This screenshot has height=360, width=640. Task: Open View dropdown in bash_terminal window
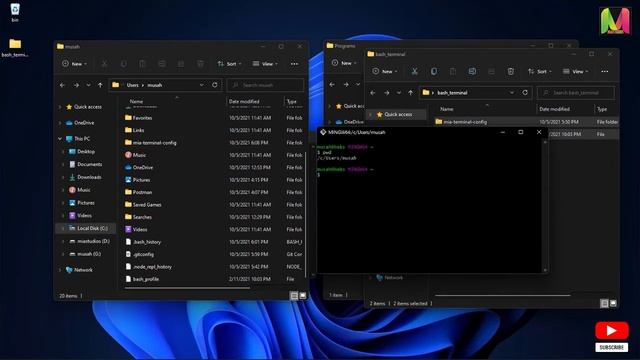pyautogui.click(x=576, y=71)
